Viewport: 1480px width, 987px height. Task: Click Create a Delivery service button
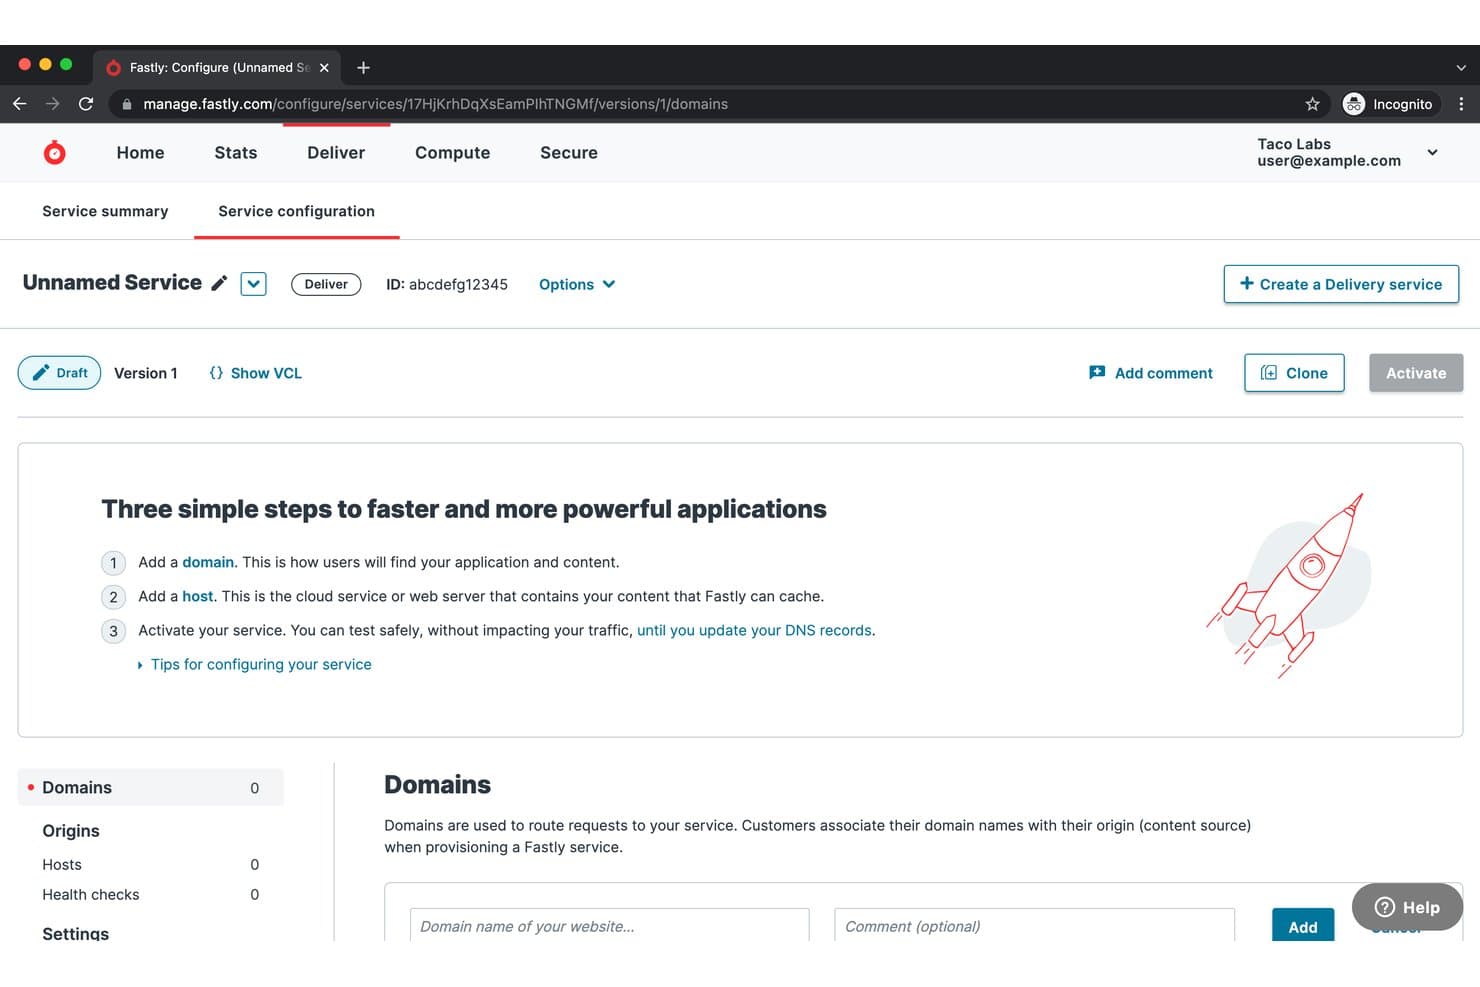1341,284
